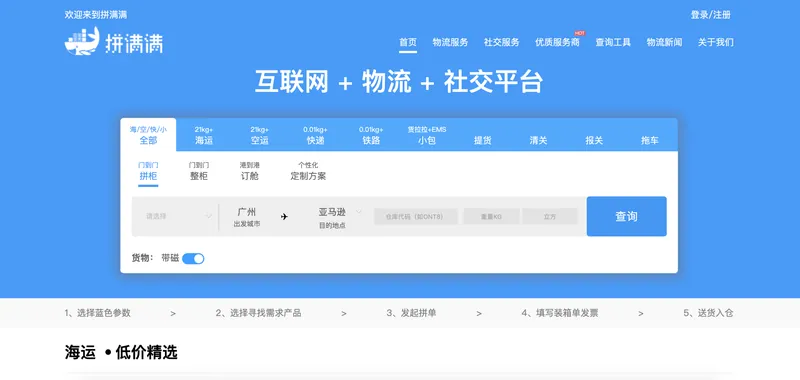Open 物流服务 navigation menu
Viewport: 800px width, 380px height.
450,42
